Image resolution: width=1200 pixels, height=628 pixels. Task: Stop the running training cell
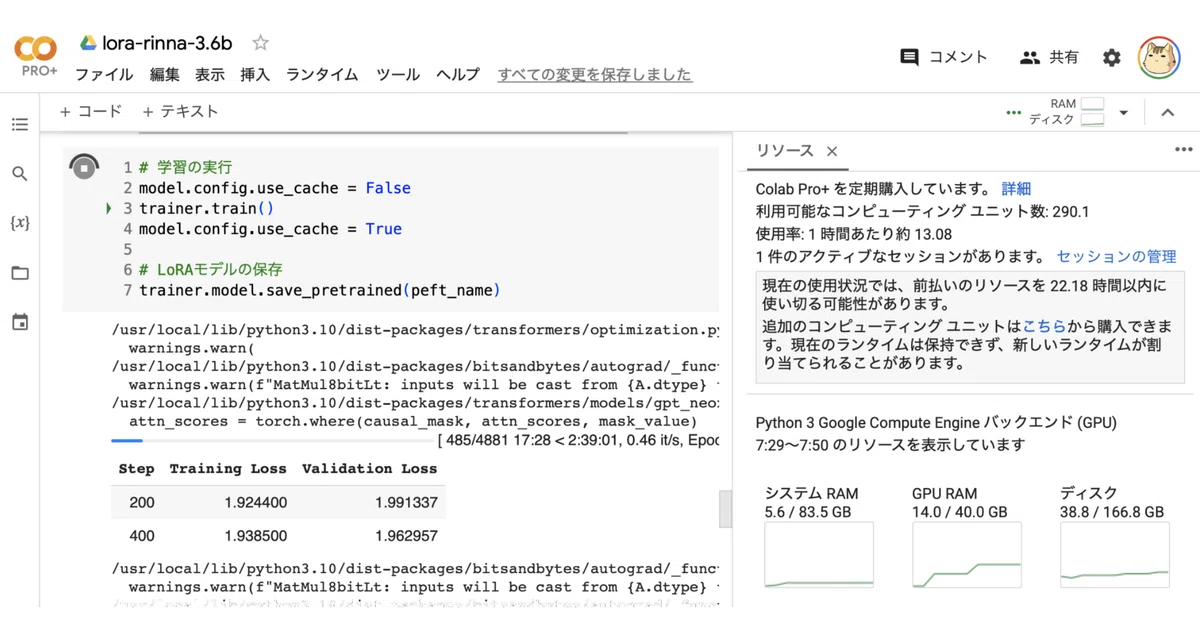[x=85, y=168]
